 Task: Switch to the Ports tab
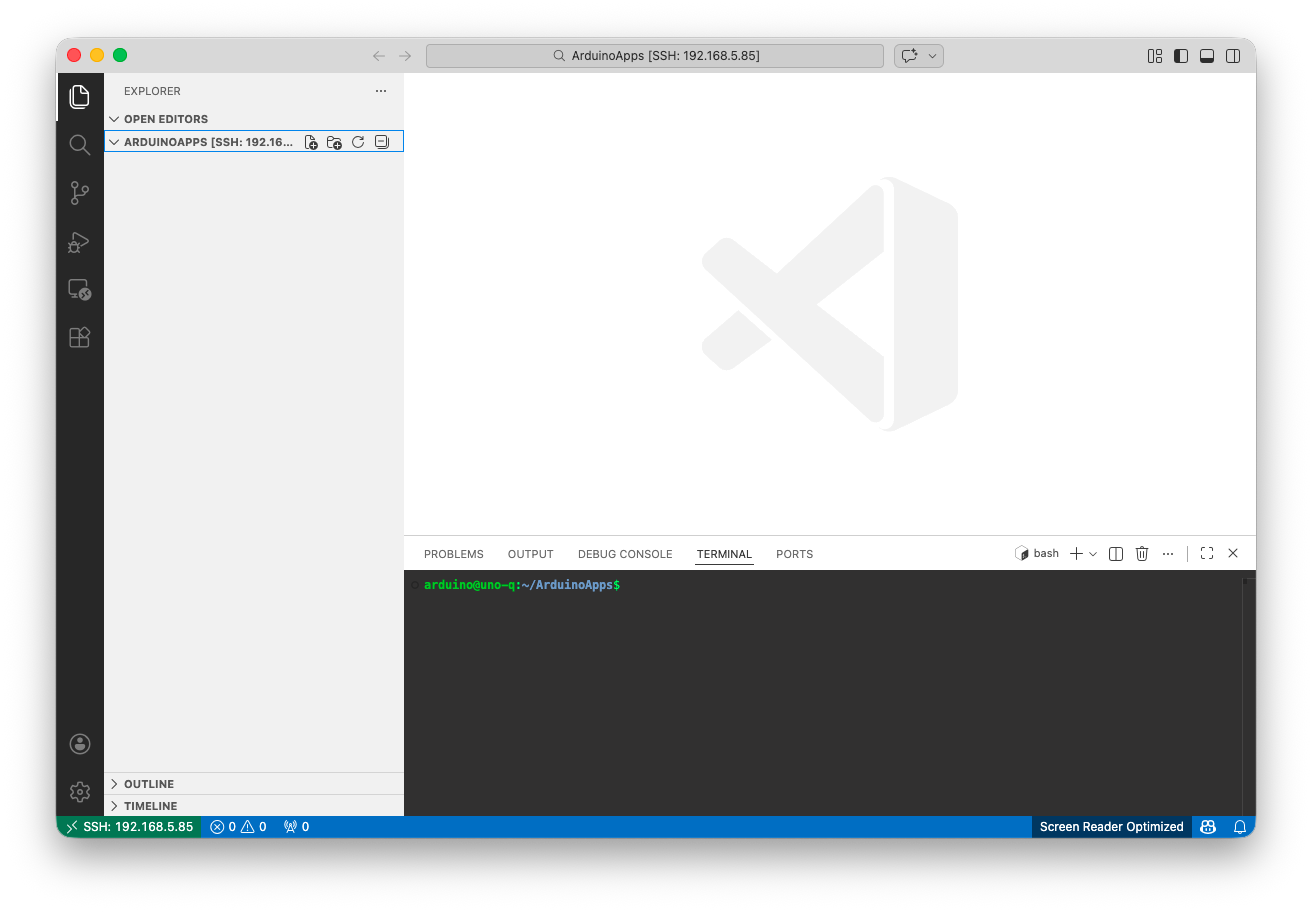(795, 554)
